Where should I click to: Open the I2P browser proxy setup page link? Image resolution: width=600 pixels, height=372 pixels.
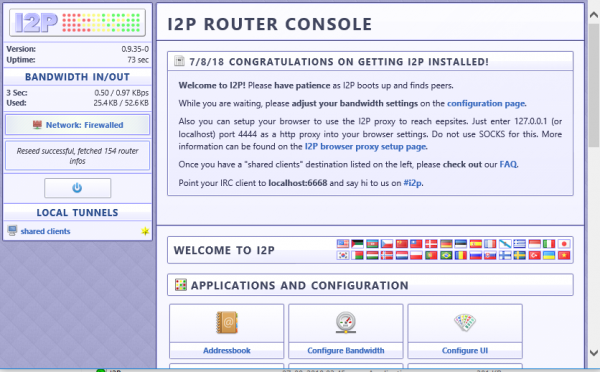pos(365,147)
